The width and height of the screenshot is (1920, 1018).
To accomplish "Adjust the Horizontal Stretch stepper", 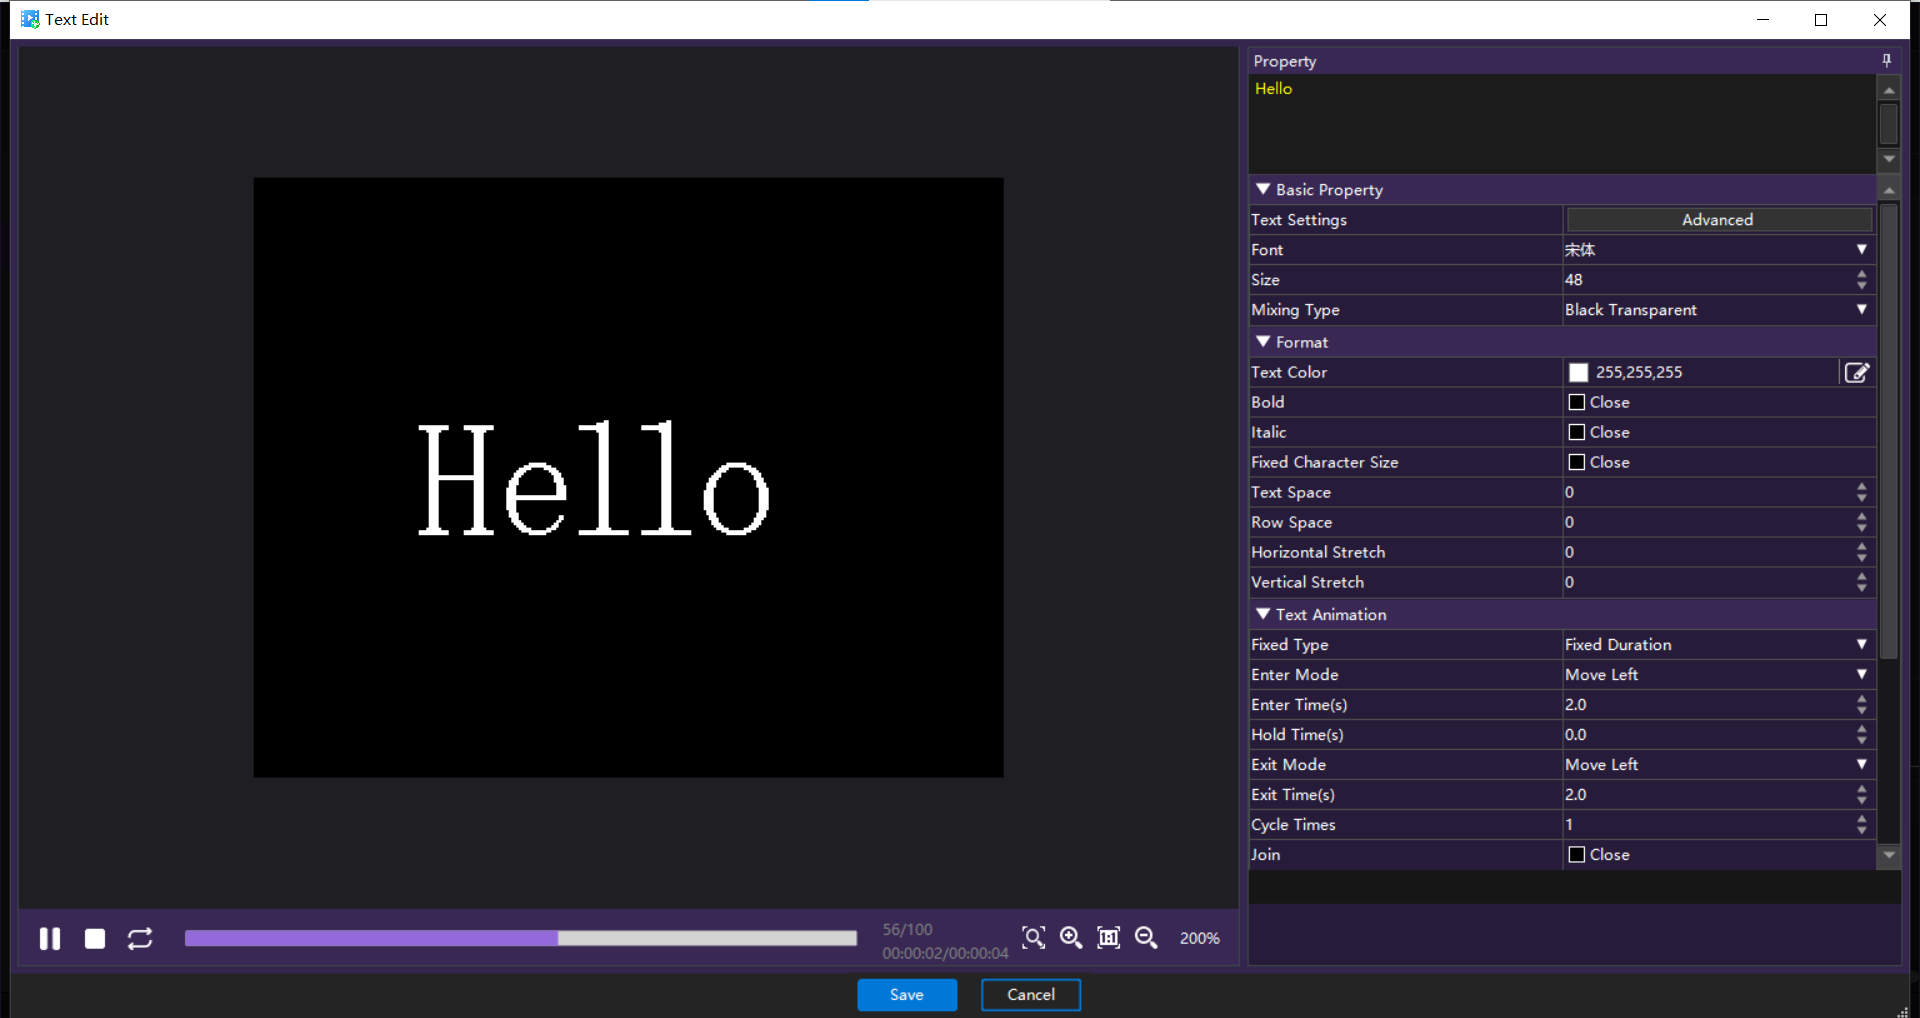I will coord(1861,552).
